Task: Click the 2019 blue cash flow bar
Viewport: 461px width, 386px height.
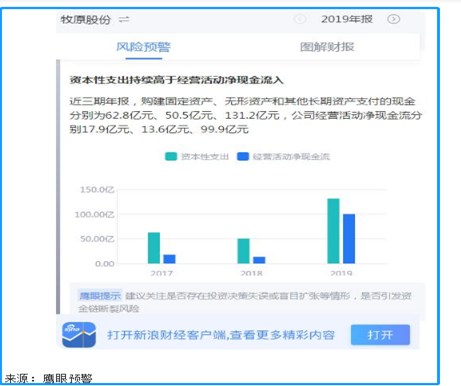Action: click(349, 239)
